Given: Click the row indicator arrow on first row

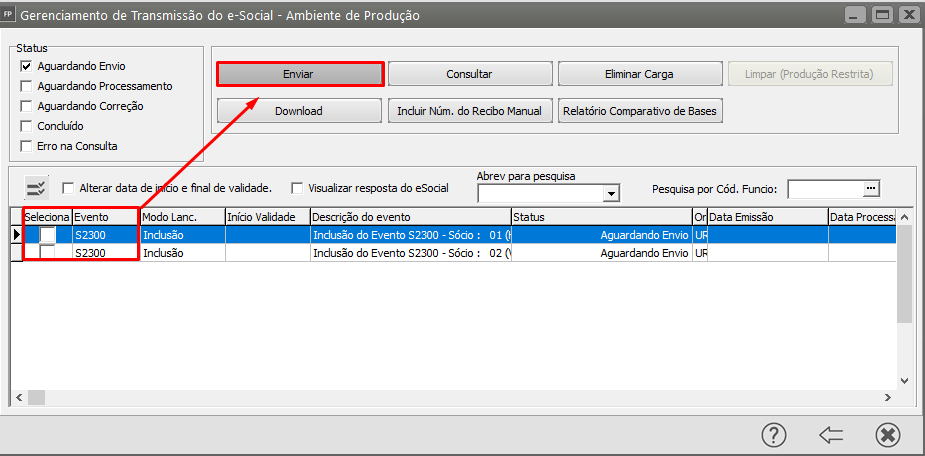Looking at the screenshot, I should 16,235.
